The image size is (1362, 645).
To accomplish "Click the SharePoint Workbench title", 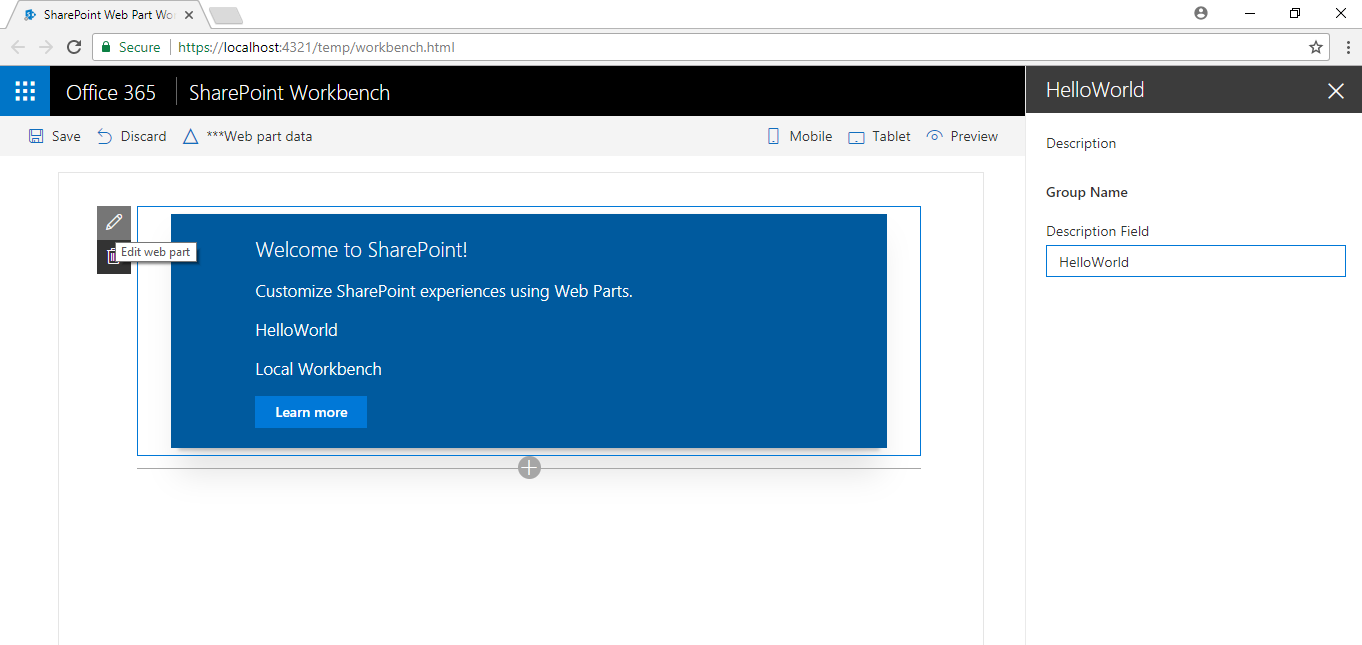I will tap(289, 93).
